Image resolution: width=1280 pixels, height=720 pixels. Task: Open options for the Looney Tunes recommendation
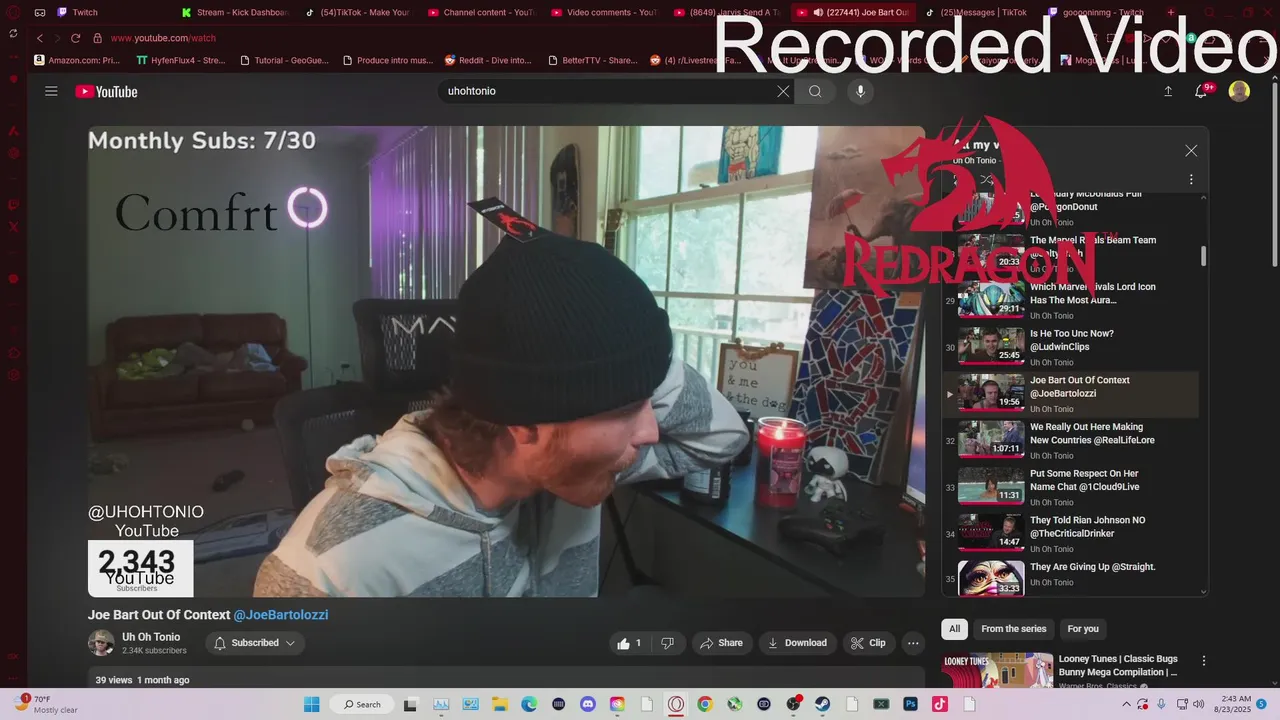coord(1204,661)
